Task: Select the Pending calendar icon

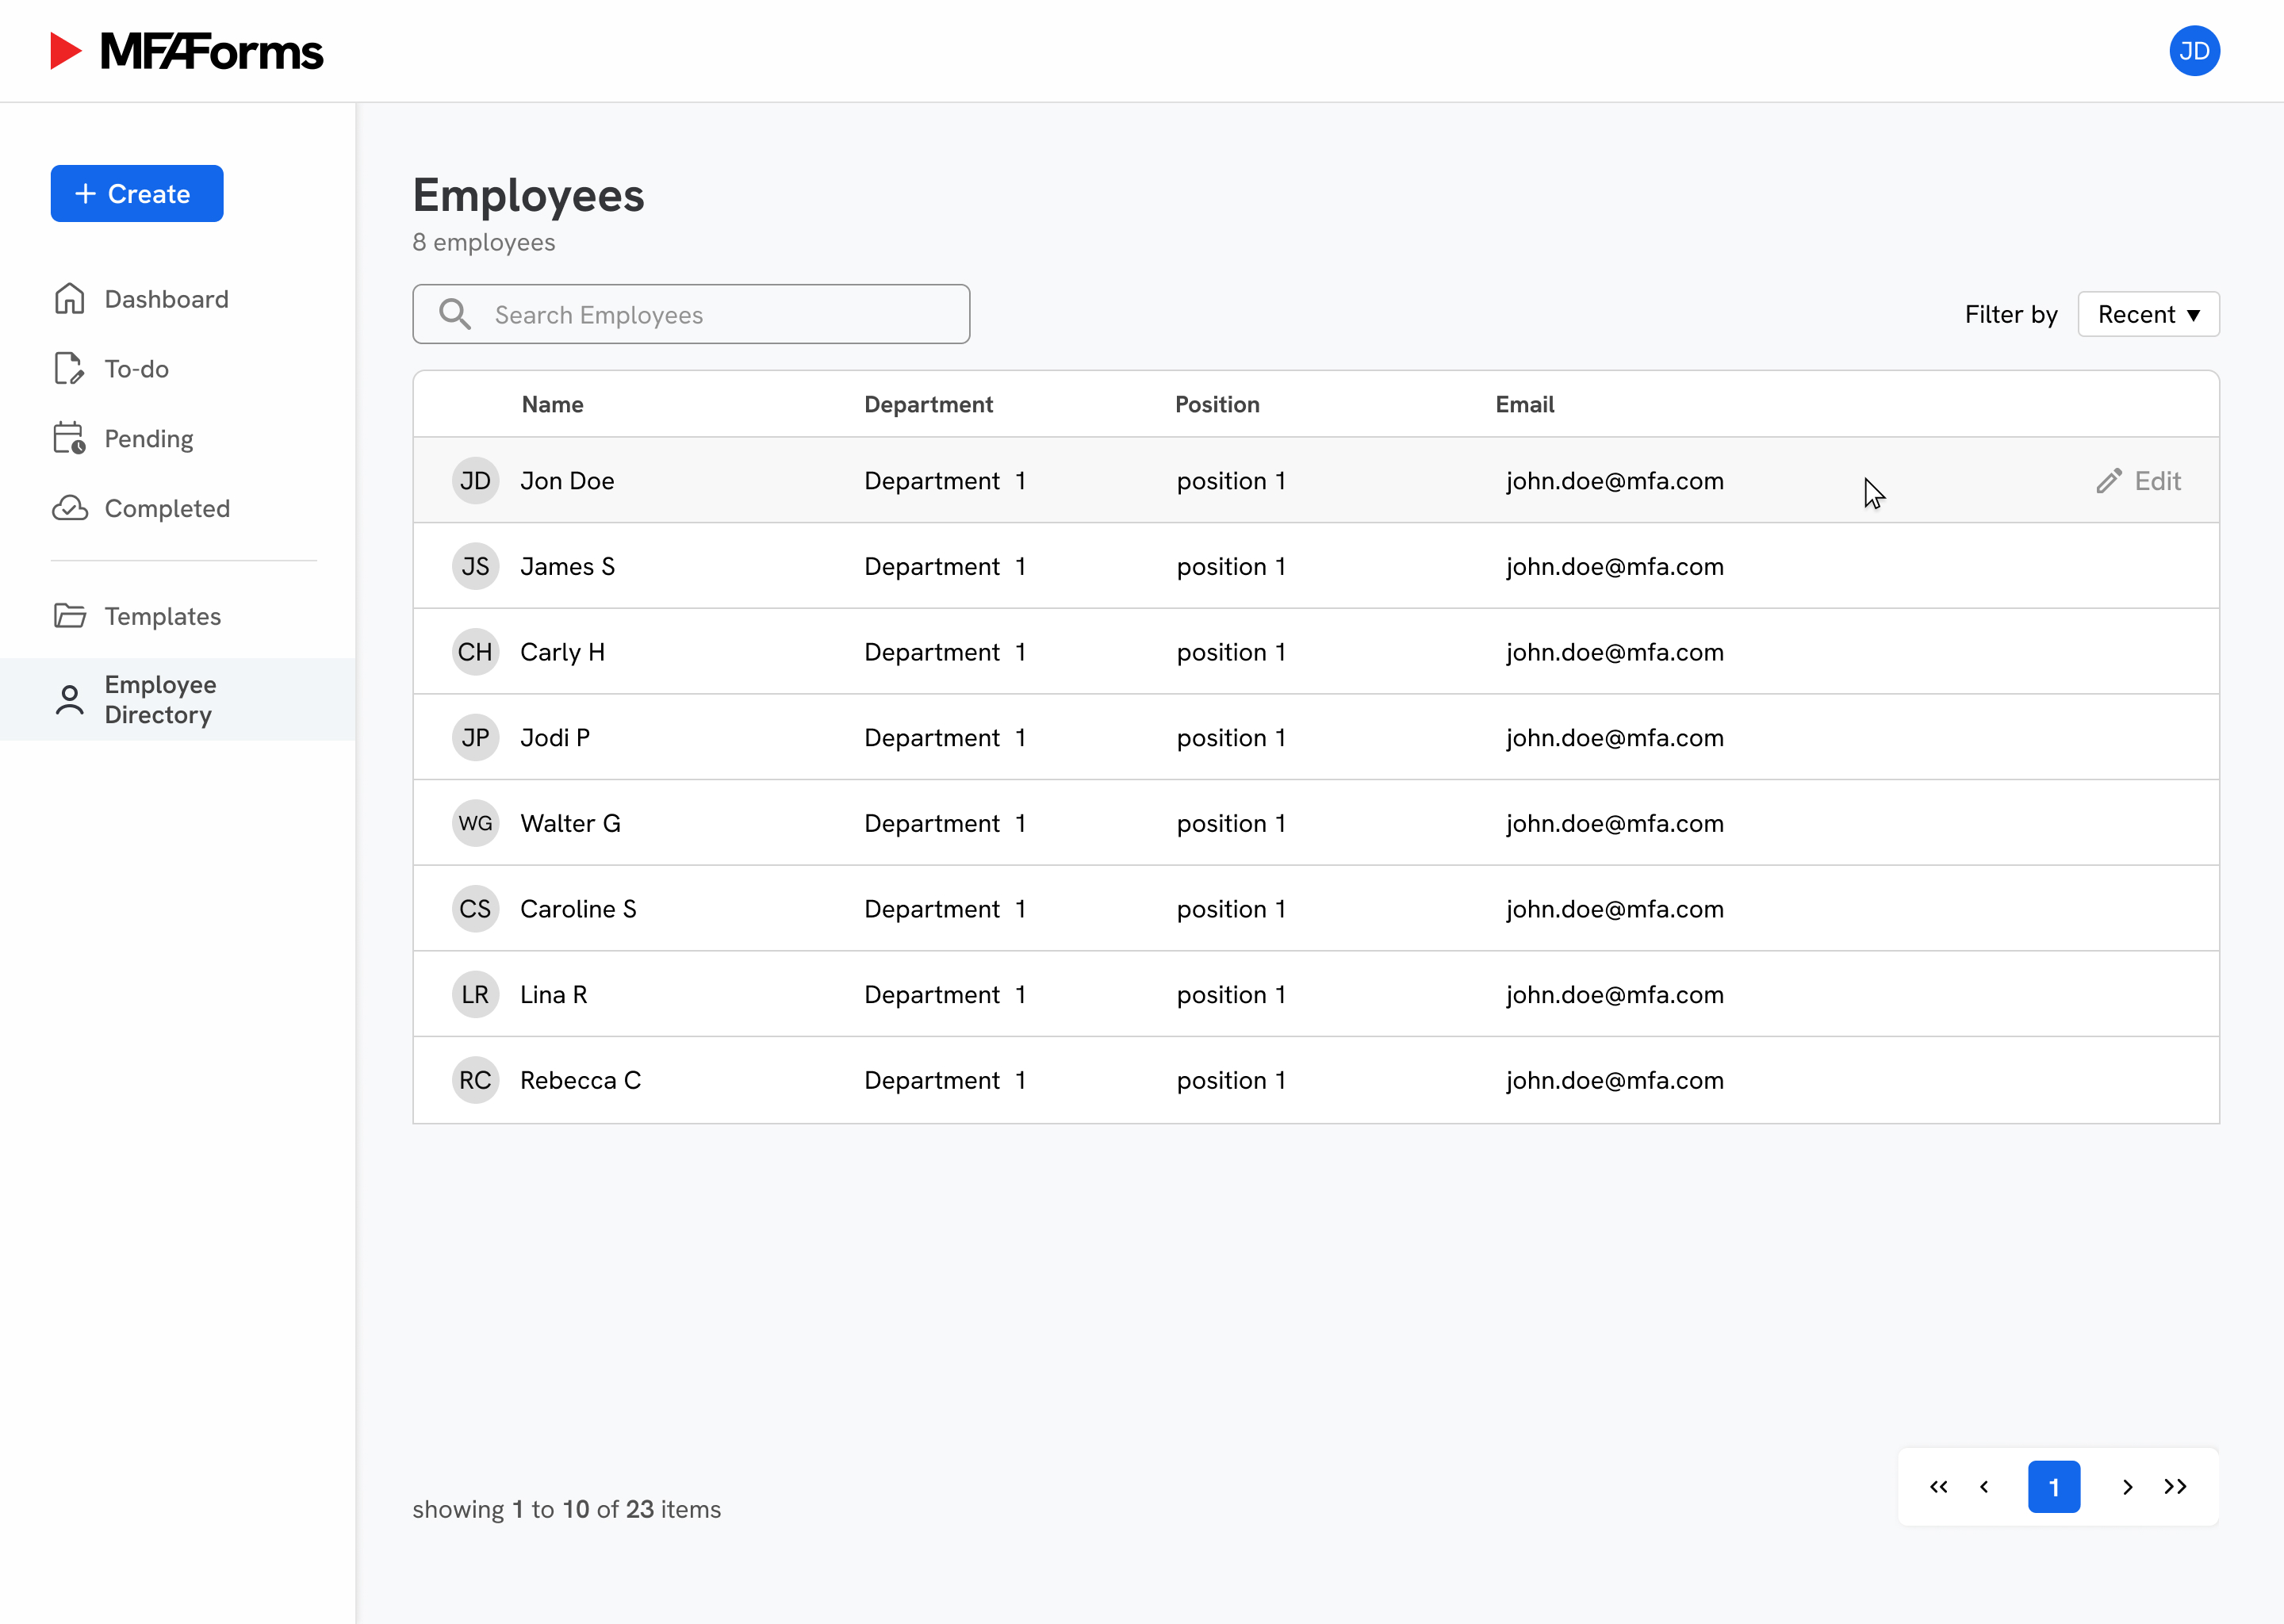Action: (69, 438)
